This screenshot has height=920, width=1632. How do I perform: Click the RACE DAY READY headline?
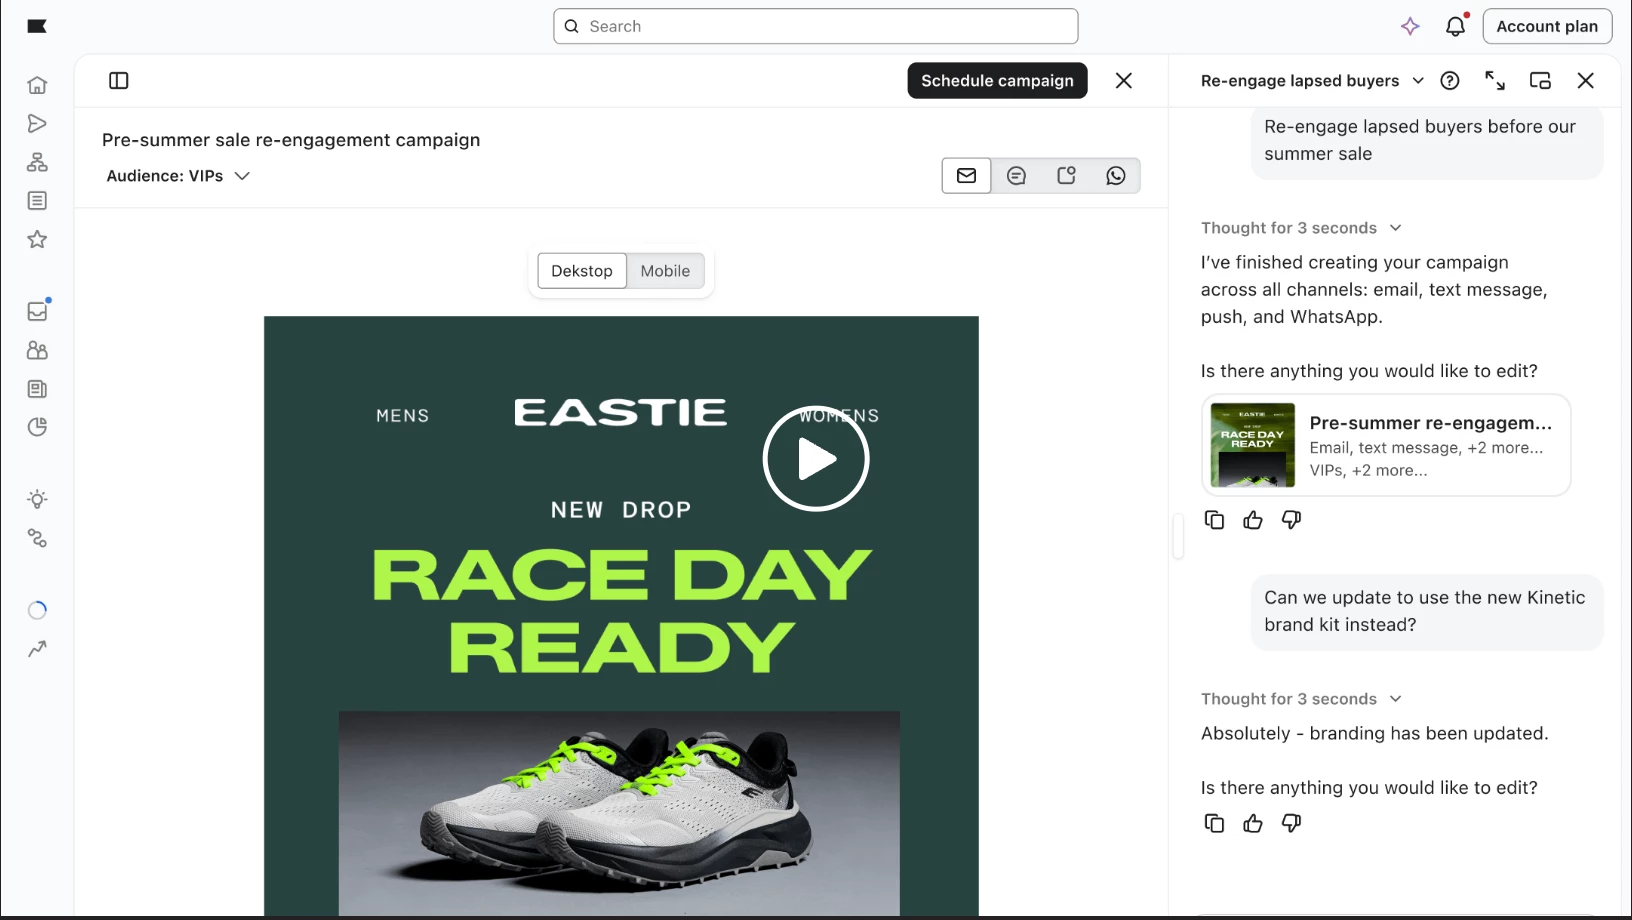click(622, 612)
